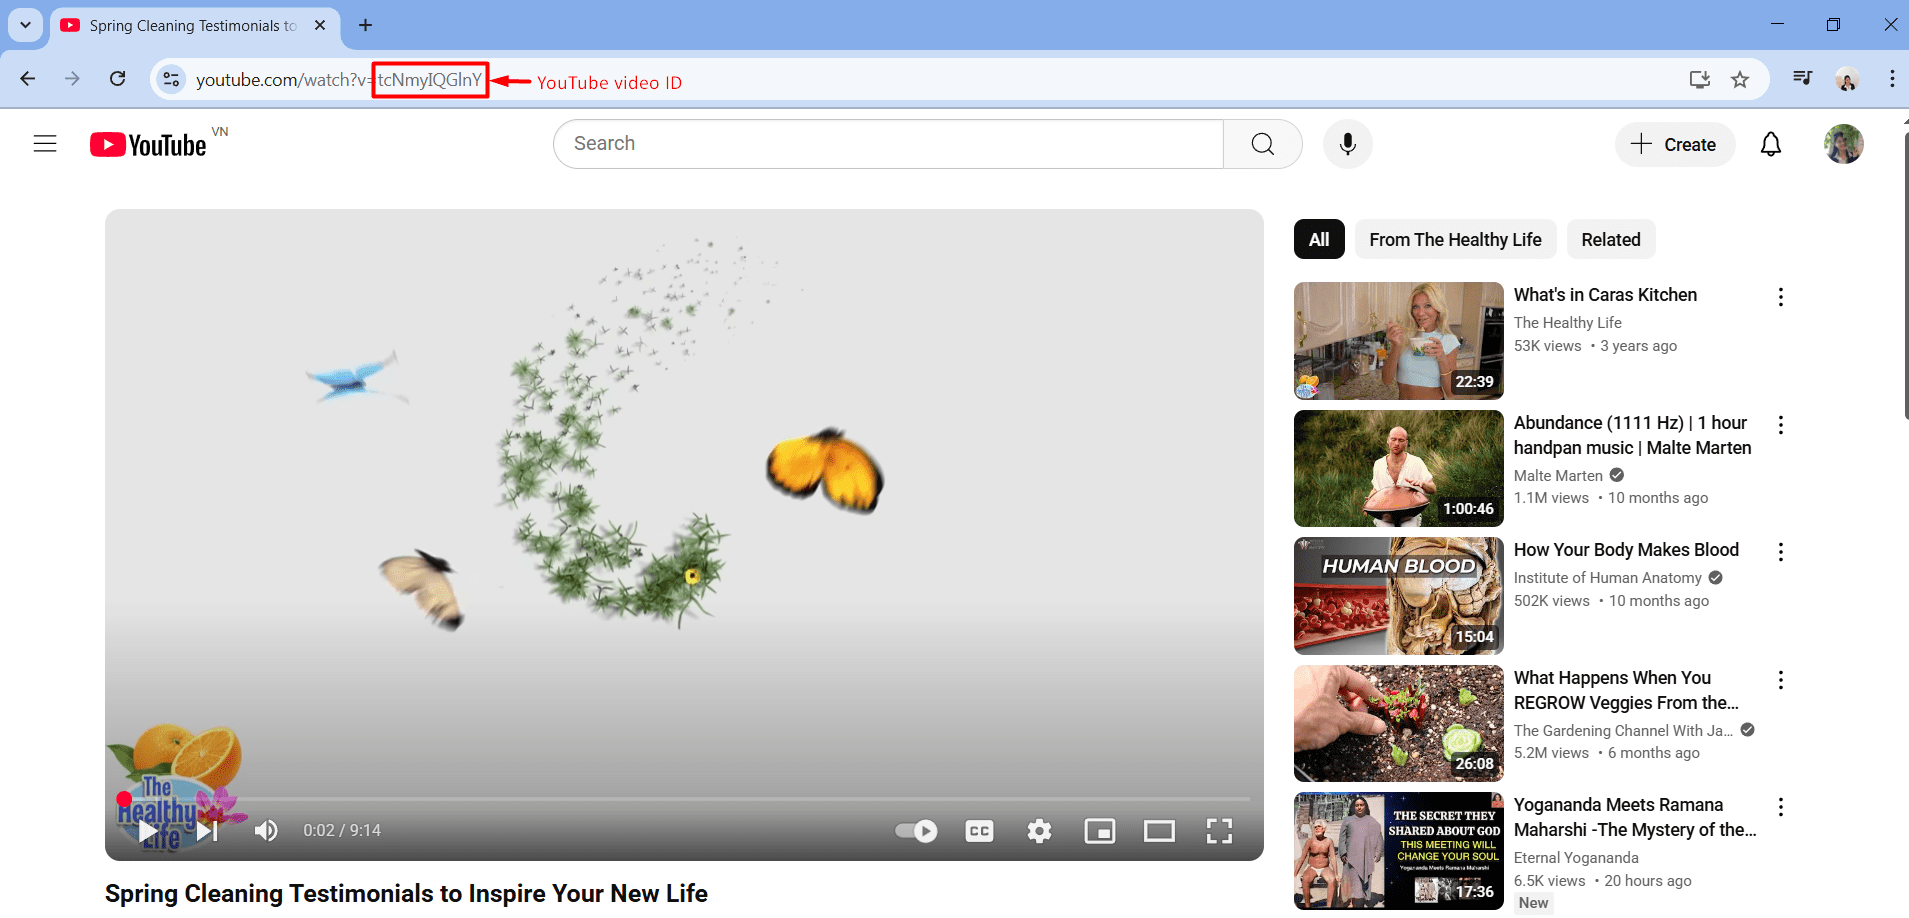Skip to next video
Image resolution: width=1909 pixels, height=918 pixels.
tap(207, 831)
